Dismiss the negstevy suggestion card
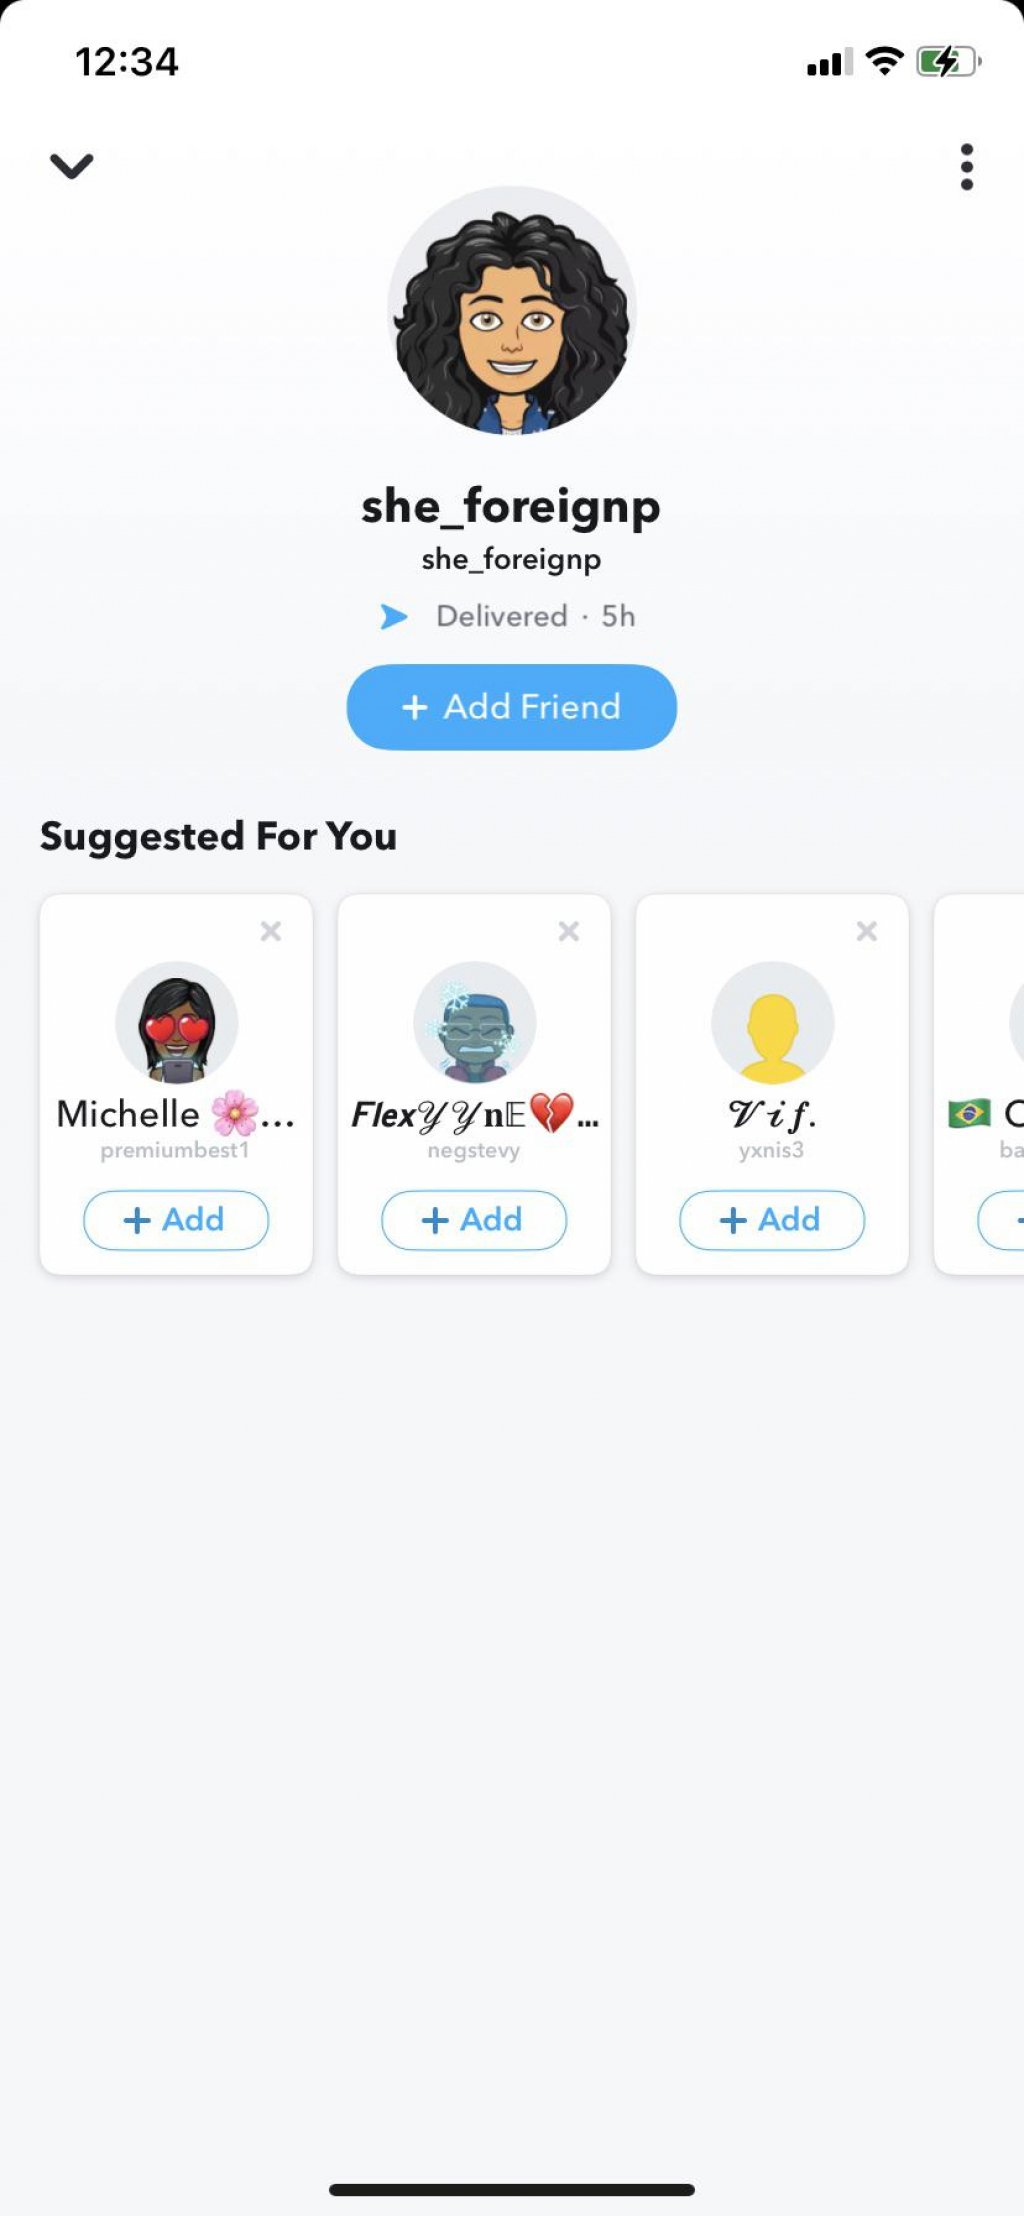The height and width of the screenshot is (2216, 1024). [x=568, y=931]
